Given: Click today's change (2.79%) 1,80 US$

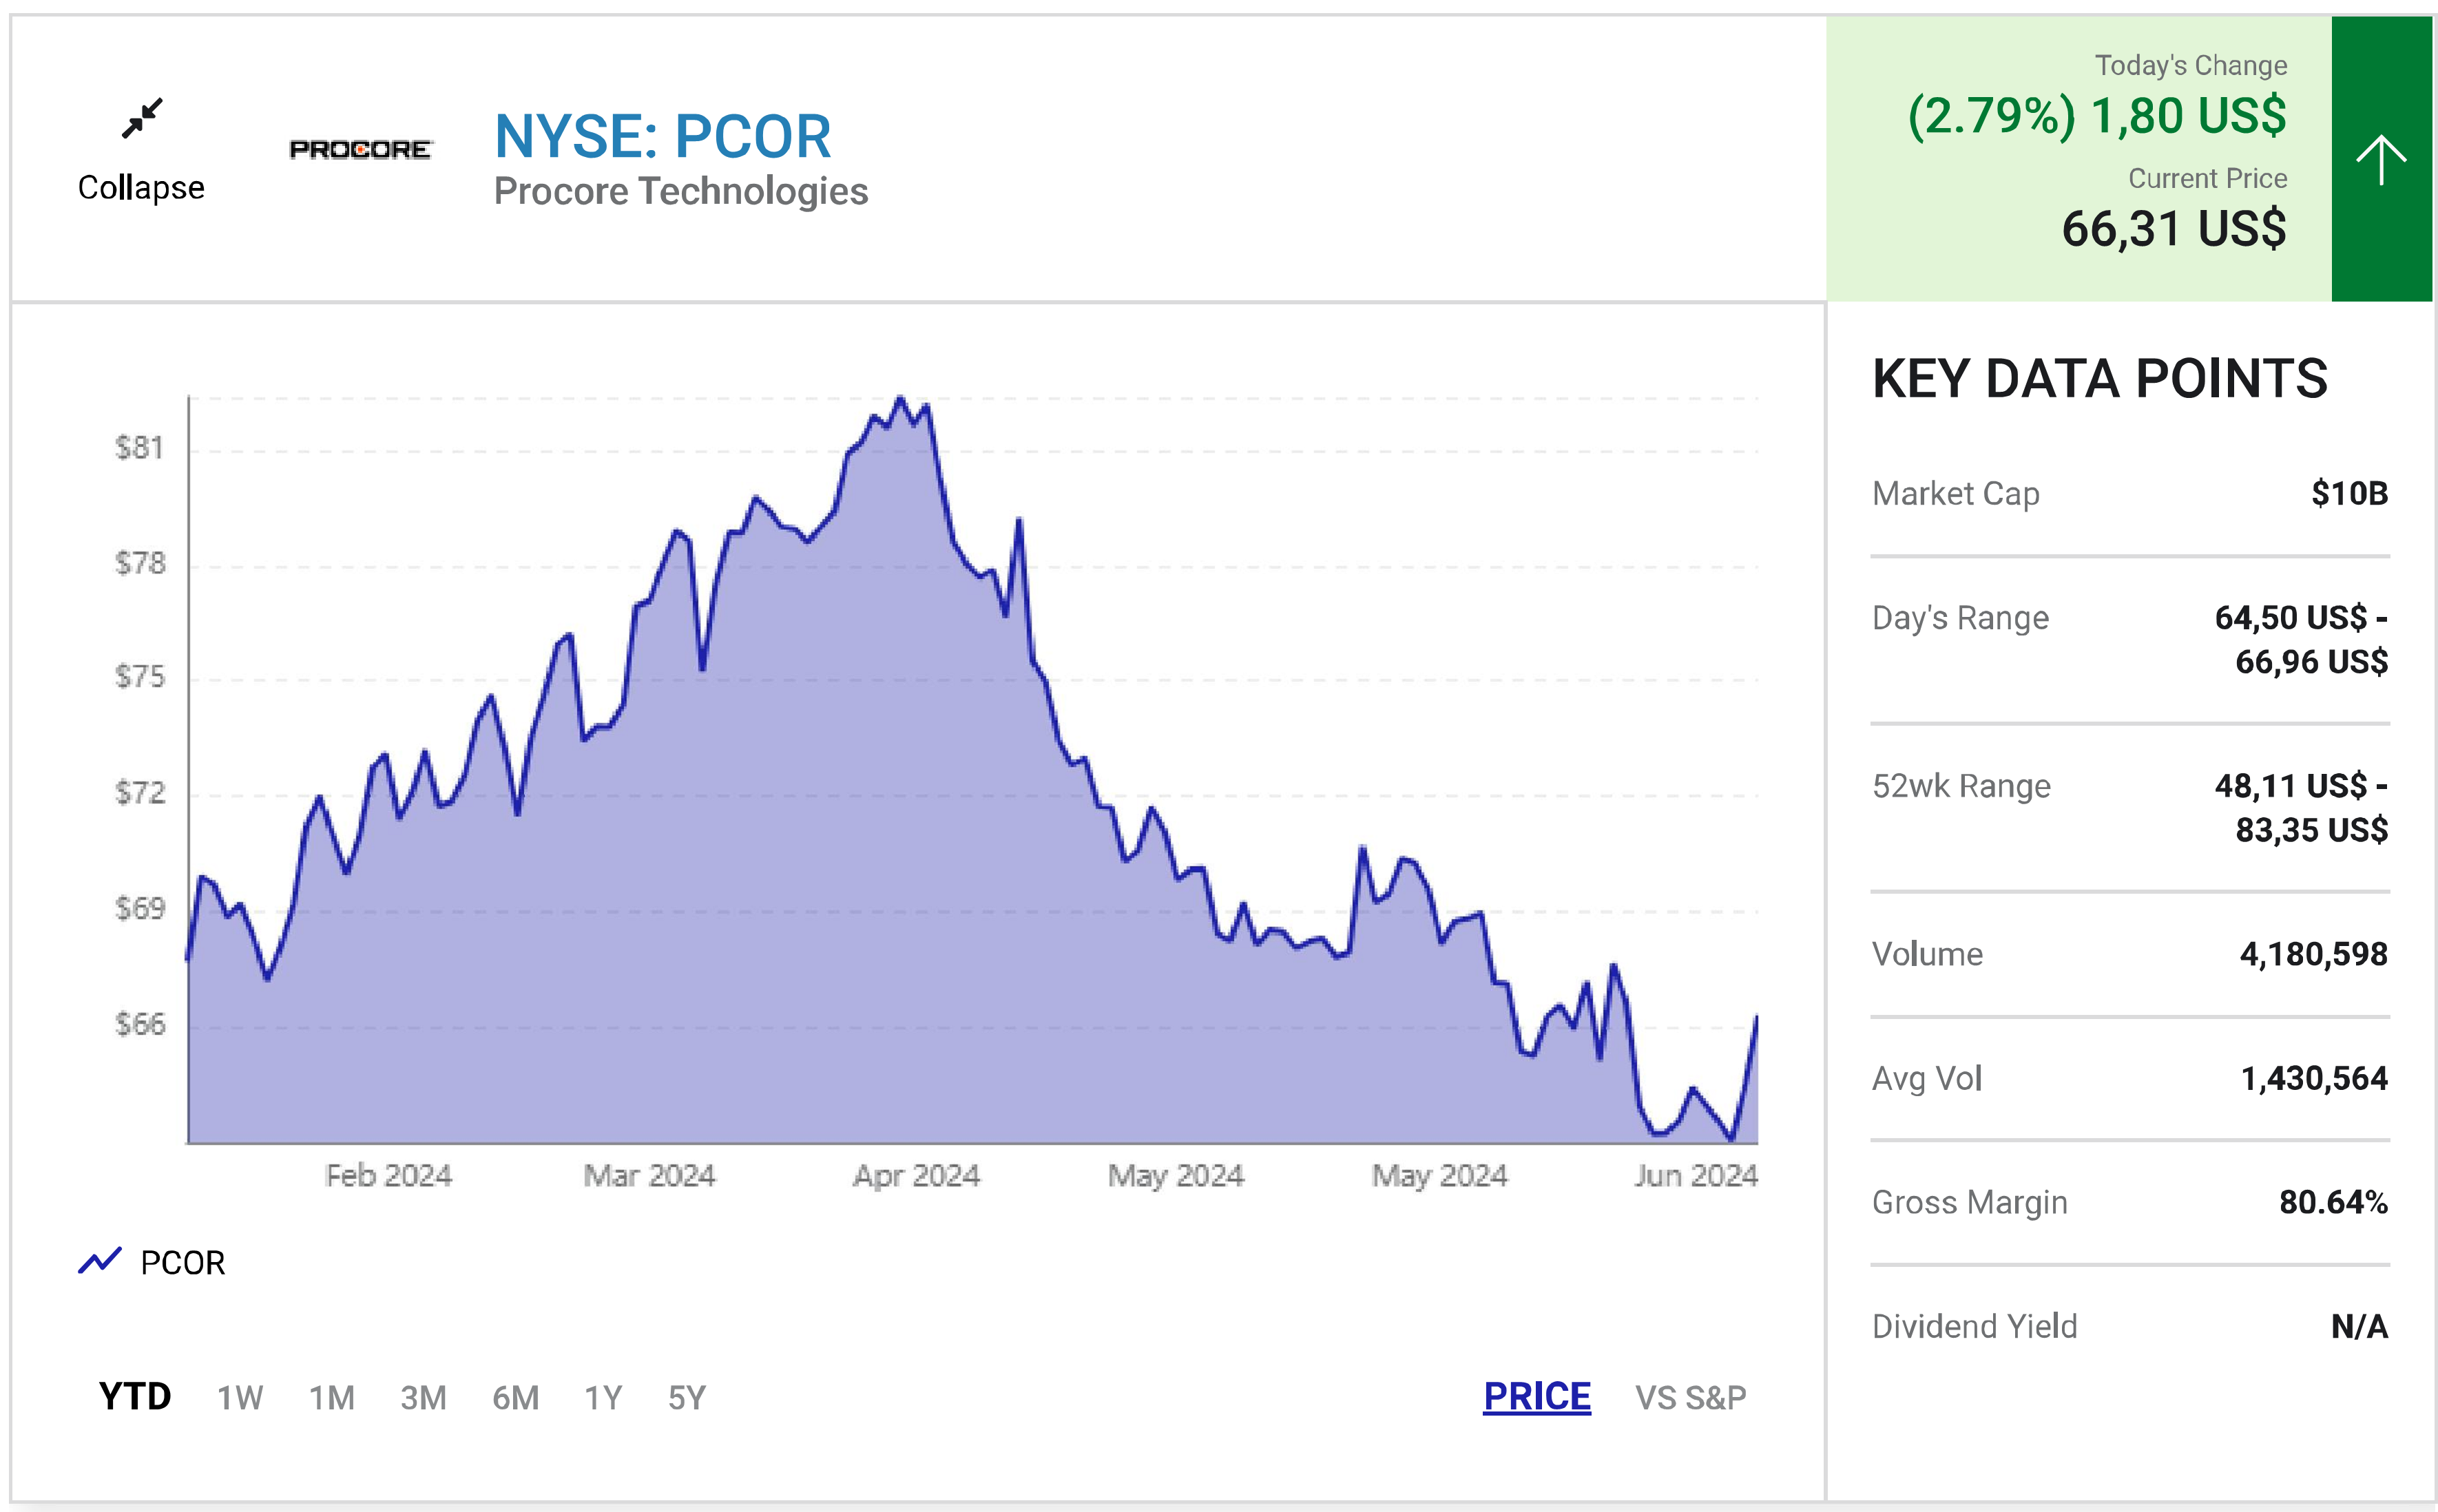Looking at the screenshot, I should [x=2097, y=116].
